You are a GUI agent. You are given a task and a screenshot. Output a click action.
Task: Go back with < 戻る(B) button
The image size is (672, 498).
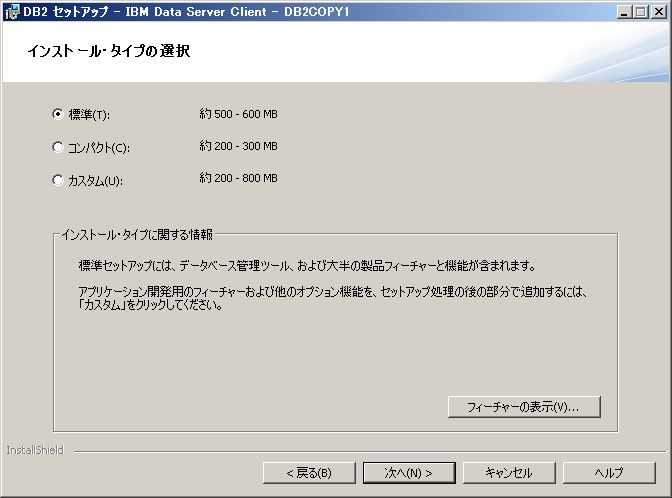pos(309,473)
